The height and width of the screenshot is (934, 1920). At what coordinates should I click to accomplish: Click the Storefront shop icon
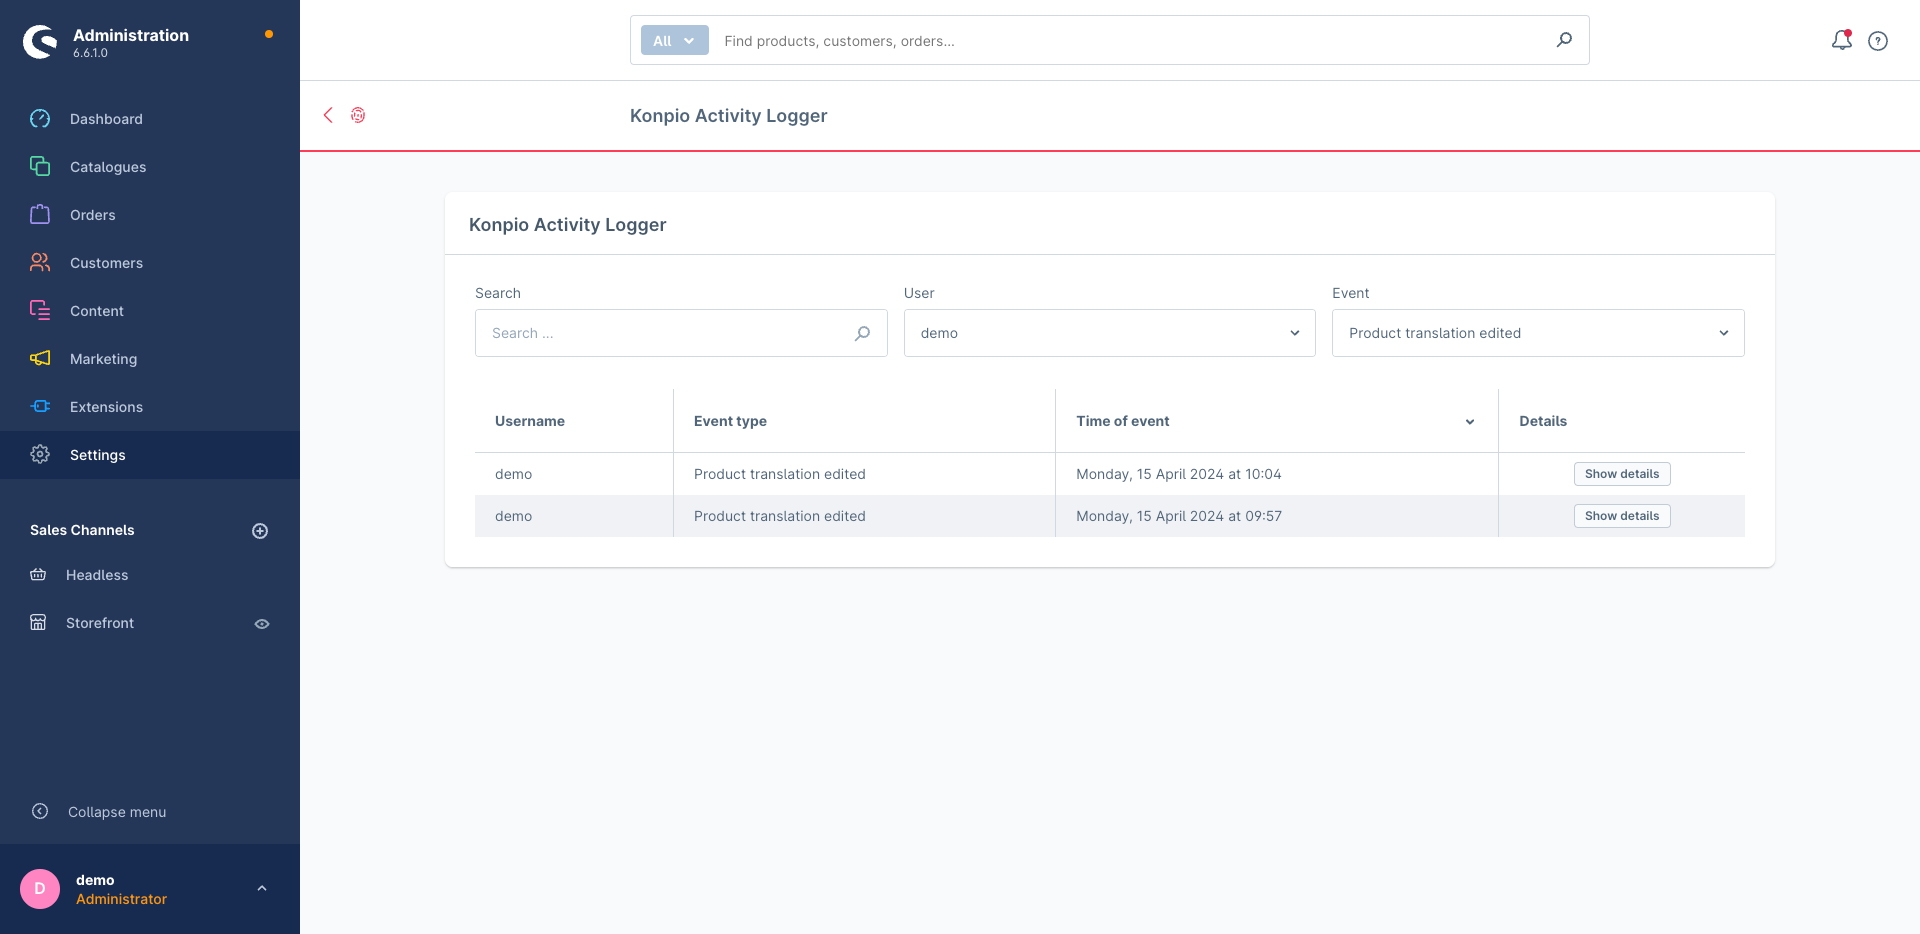tap(38, 622)
